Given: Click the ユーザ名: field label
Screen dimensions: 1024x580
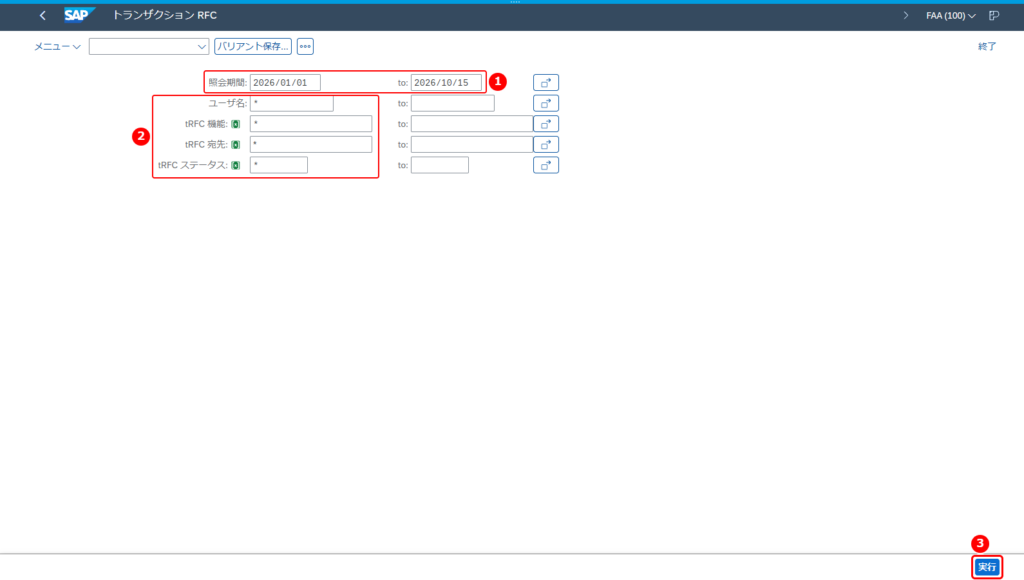Looking at the screenshot, I should click(x=228, y=103).
